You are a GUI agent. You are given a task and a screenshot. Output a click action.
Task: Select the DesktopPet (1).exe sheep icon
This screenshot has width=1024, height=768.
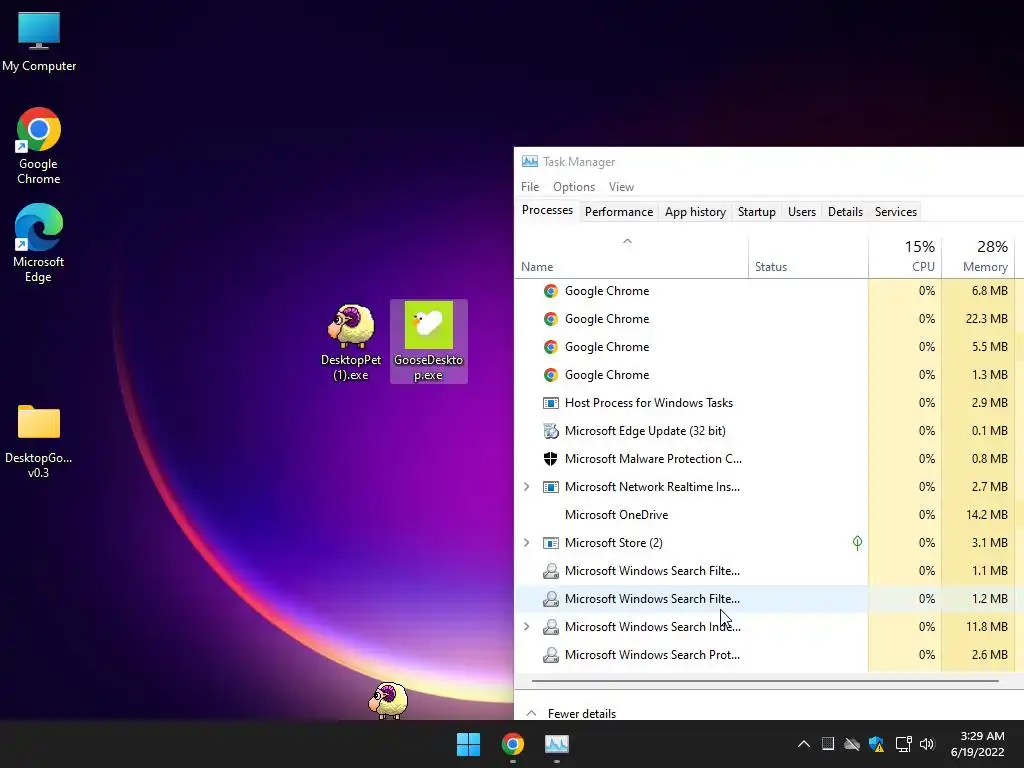click(351, 342)
